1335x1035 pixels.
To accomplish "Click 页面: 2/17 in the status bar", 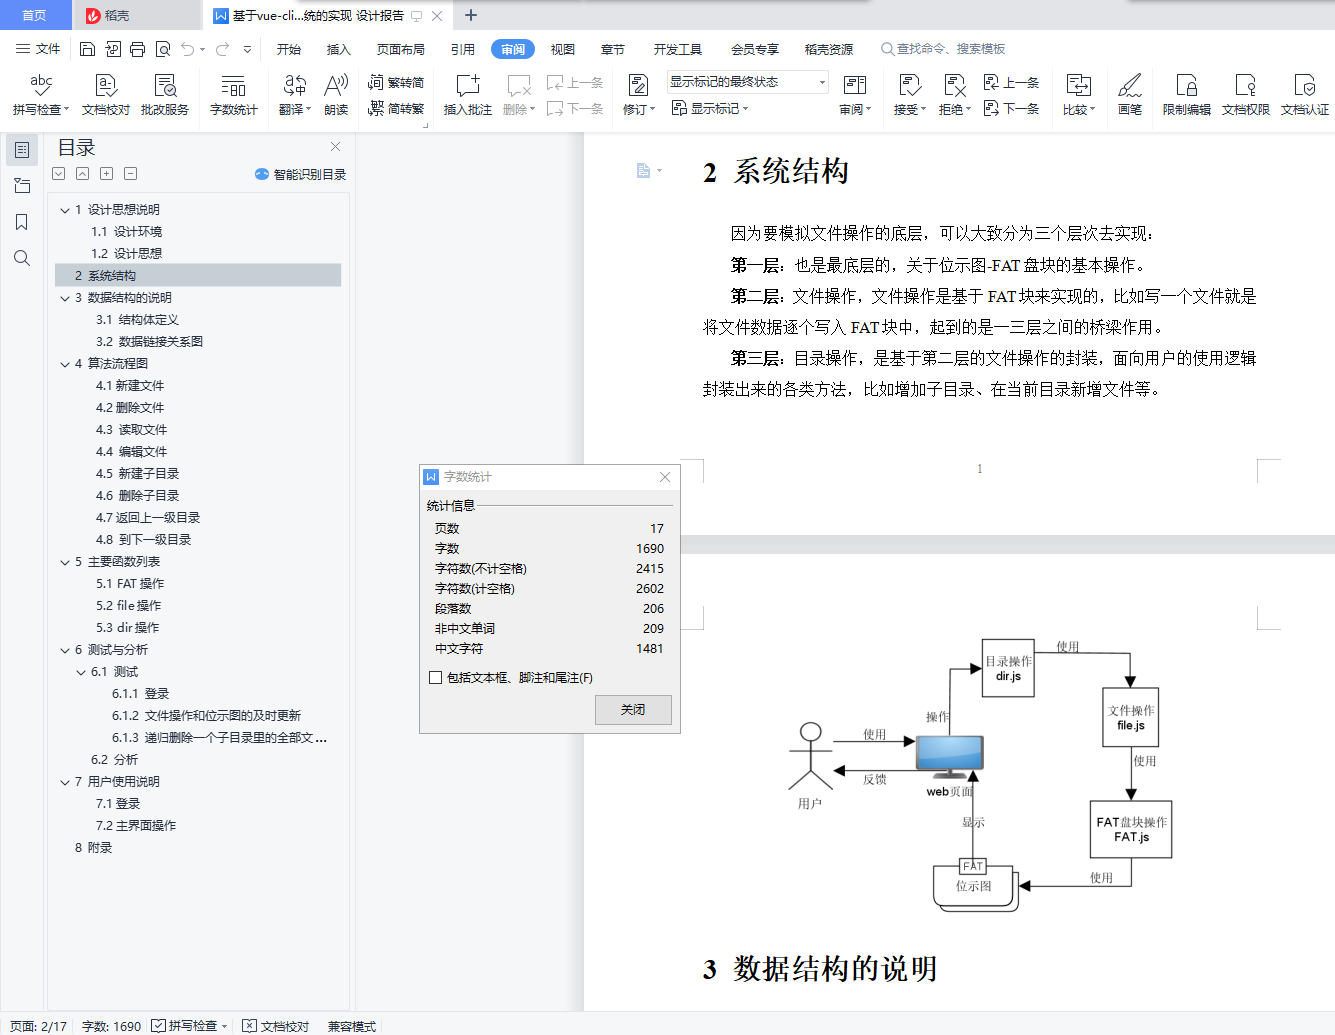I will click(39, 1026).
